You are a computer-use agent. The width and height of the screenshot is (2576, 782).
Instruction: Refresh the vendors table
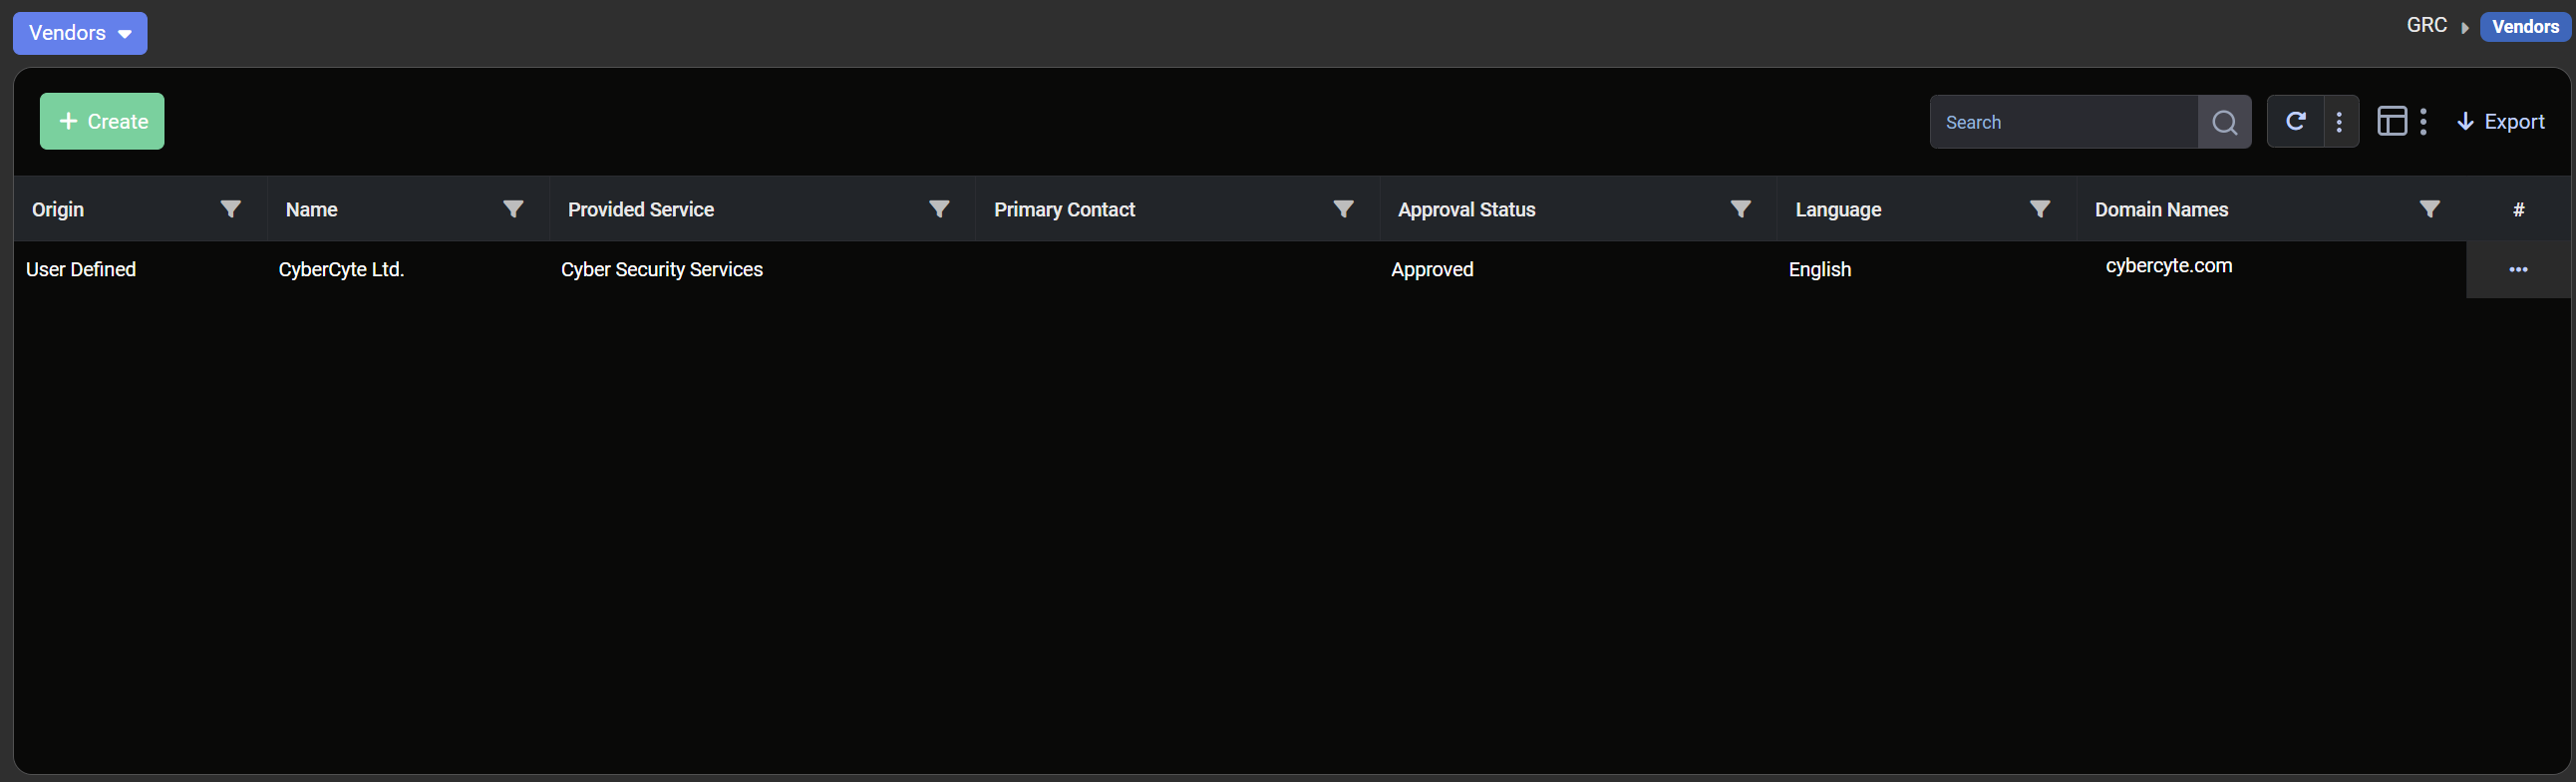pyautogui.click(x=2295, y=122)
